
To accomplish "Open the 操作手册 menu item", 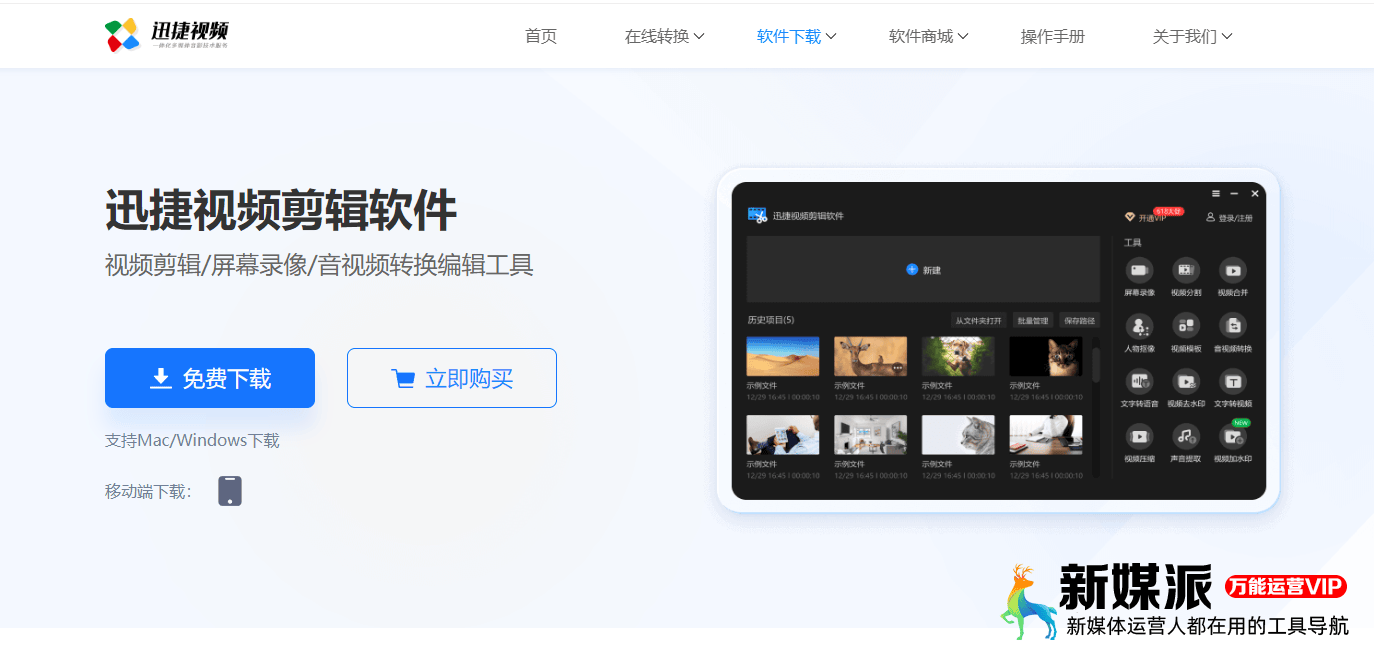I will 1053,35.
